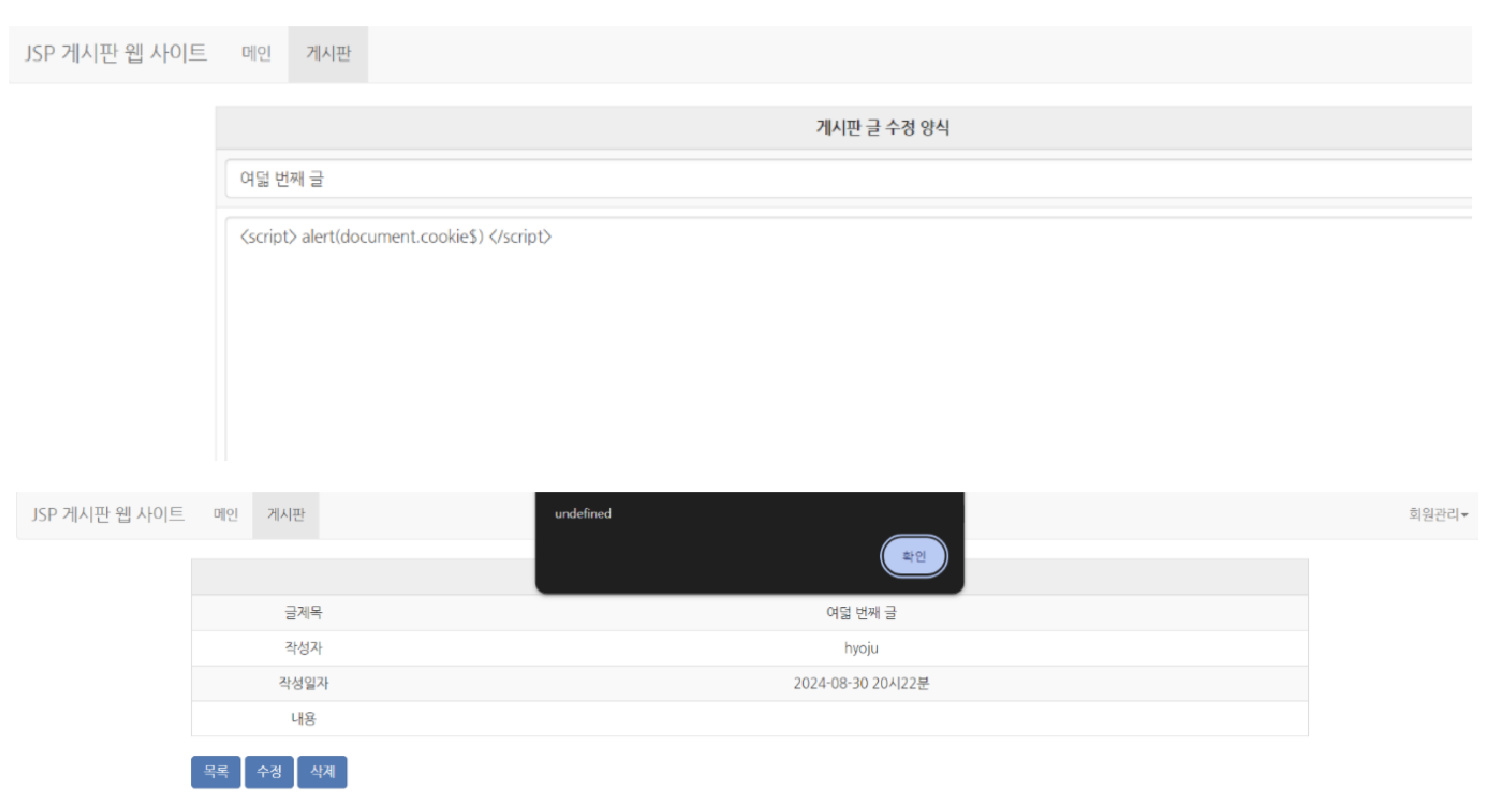Click the 목록 button below the post
The height and width of the screenshot is (807, 1488).
[215, 772]
